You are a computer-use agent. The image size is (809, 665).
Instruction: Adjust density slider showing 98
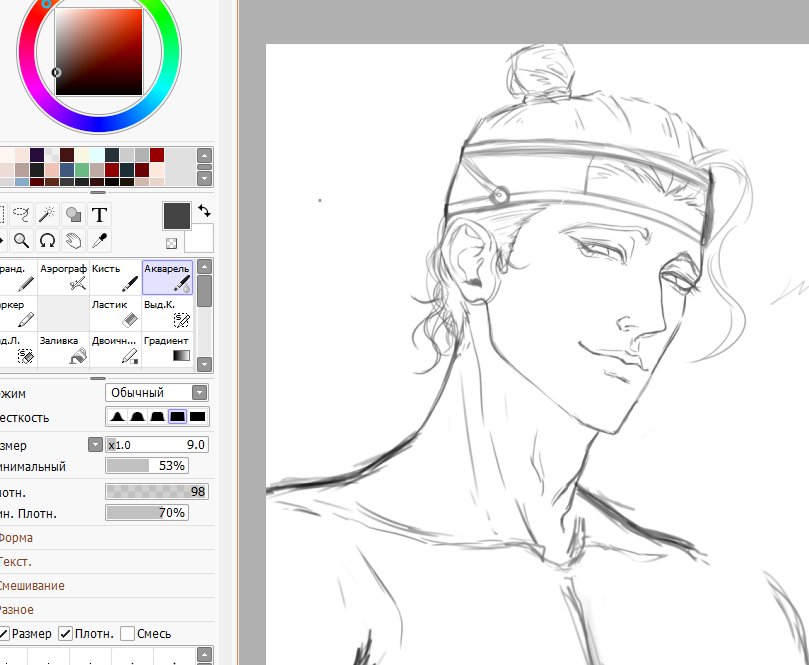coord(157,491)
